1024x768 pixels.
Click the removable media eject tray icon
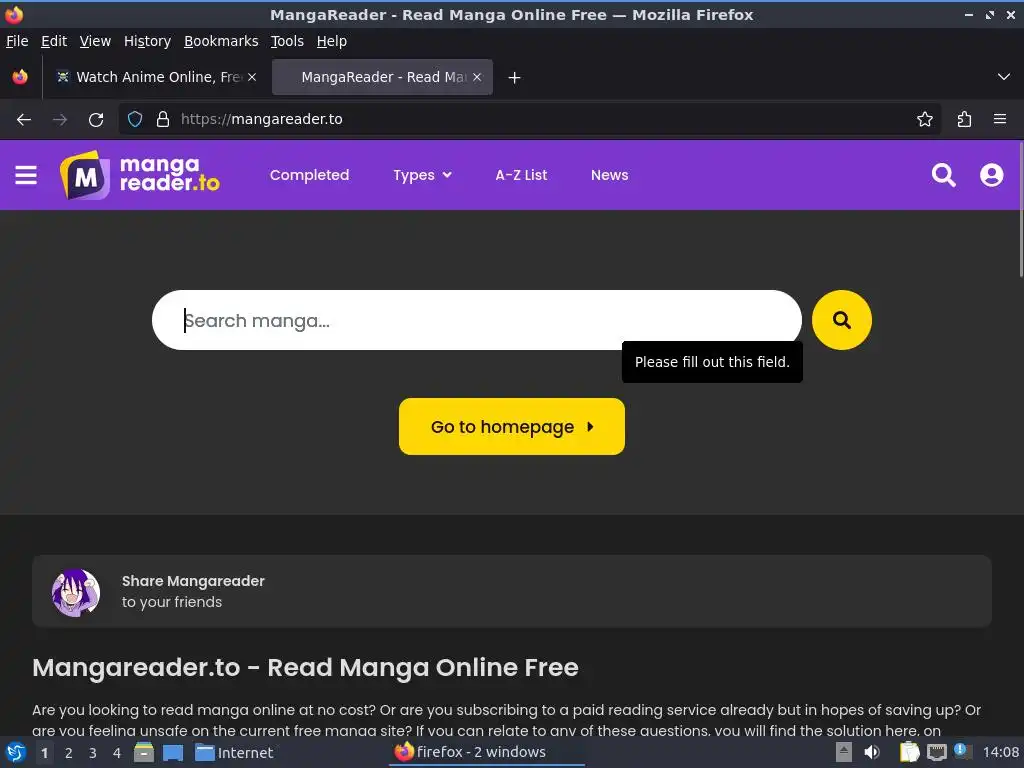pos(843,752)
